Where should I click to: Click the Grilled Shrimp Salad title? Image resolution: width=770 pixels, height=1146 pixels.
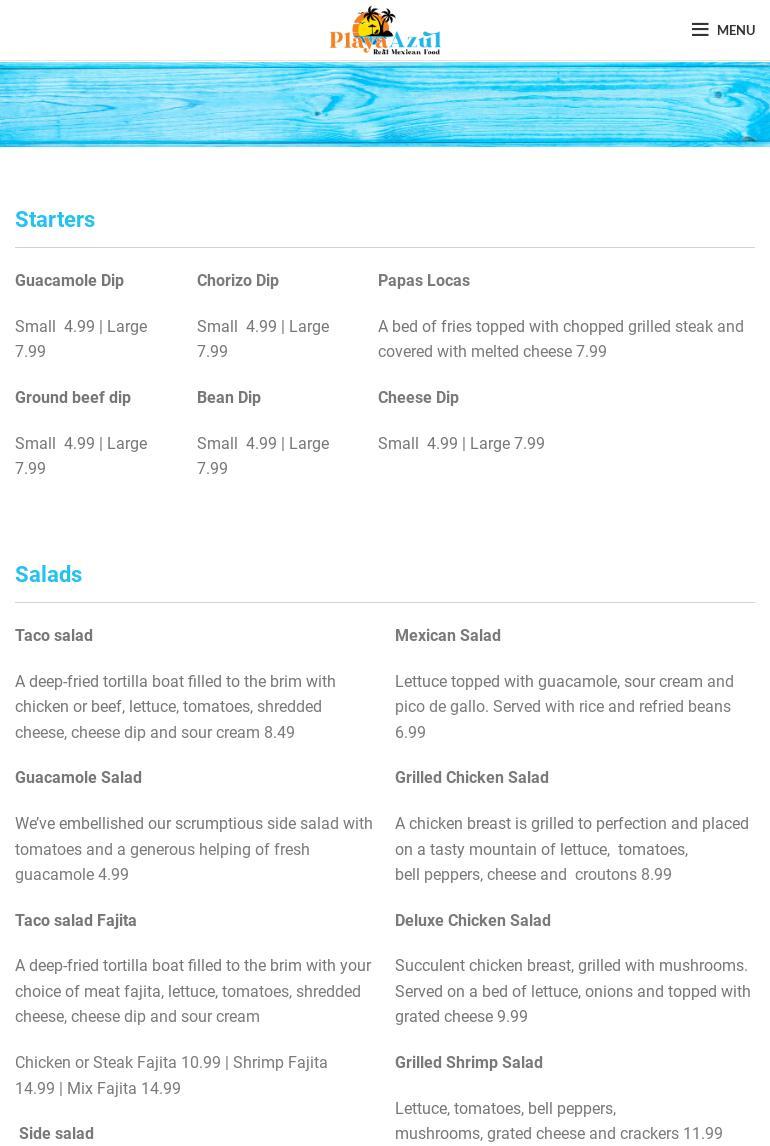(x=469, y=1062)
